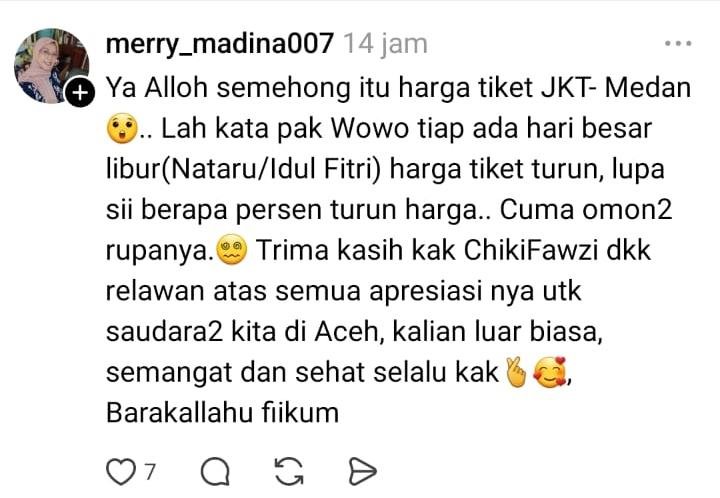Click the JKT- Medan text
The image size is (720, 498).
click(615, 88)
